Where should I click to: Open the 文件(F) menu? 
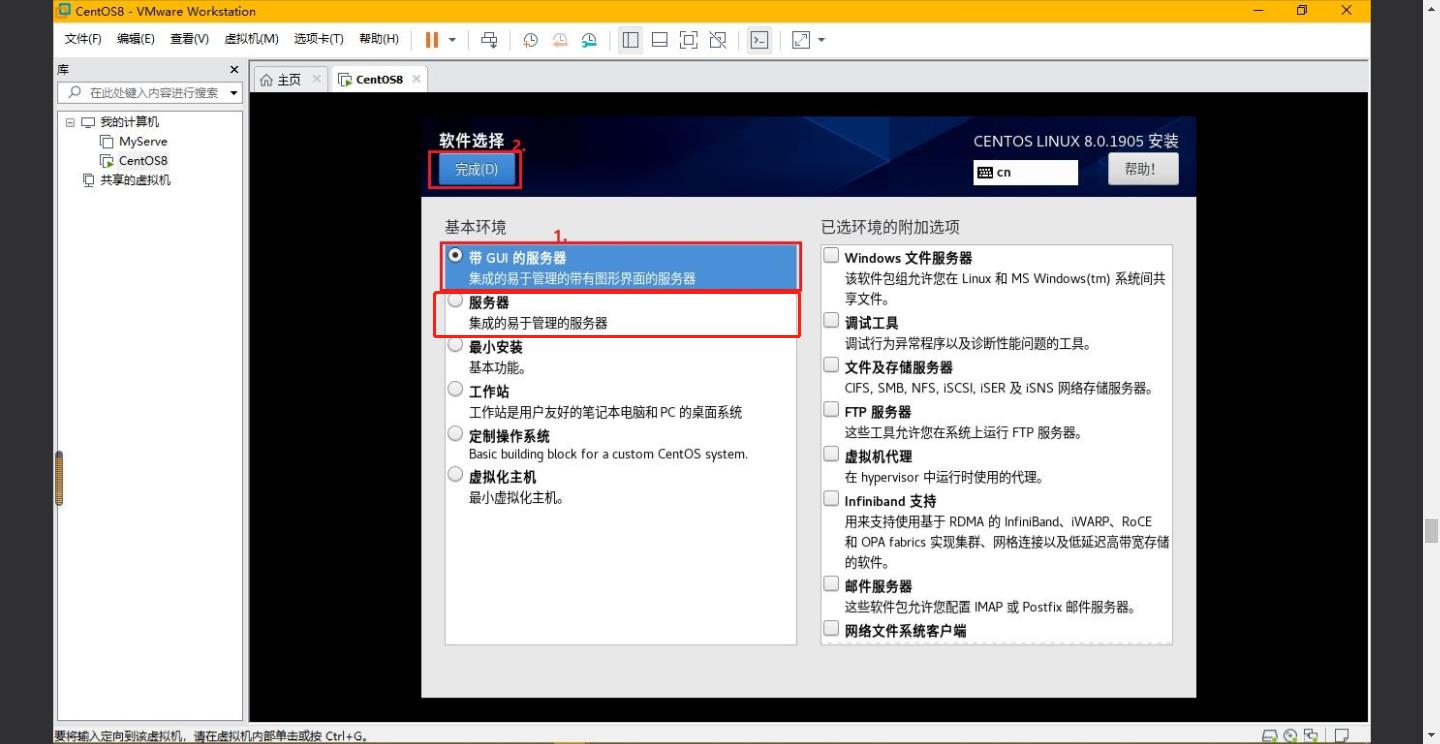(83, 39)
